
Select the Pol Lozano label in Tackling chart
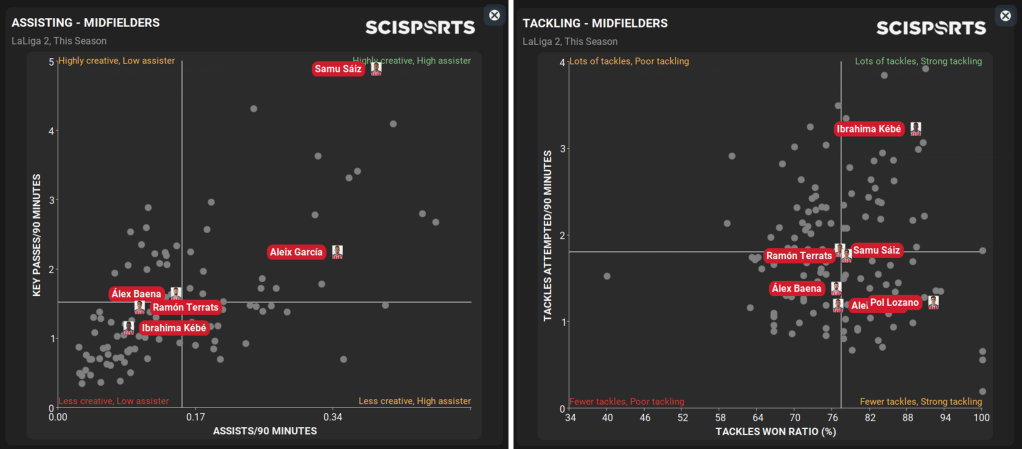894,302
